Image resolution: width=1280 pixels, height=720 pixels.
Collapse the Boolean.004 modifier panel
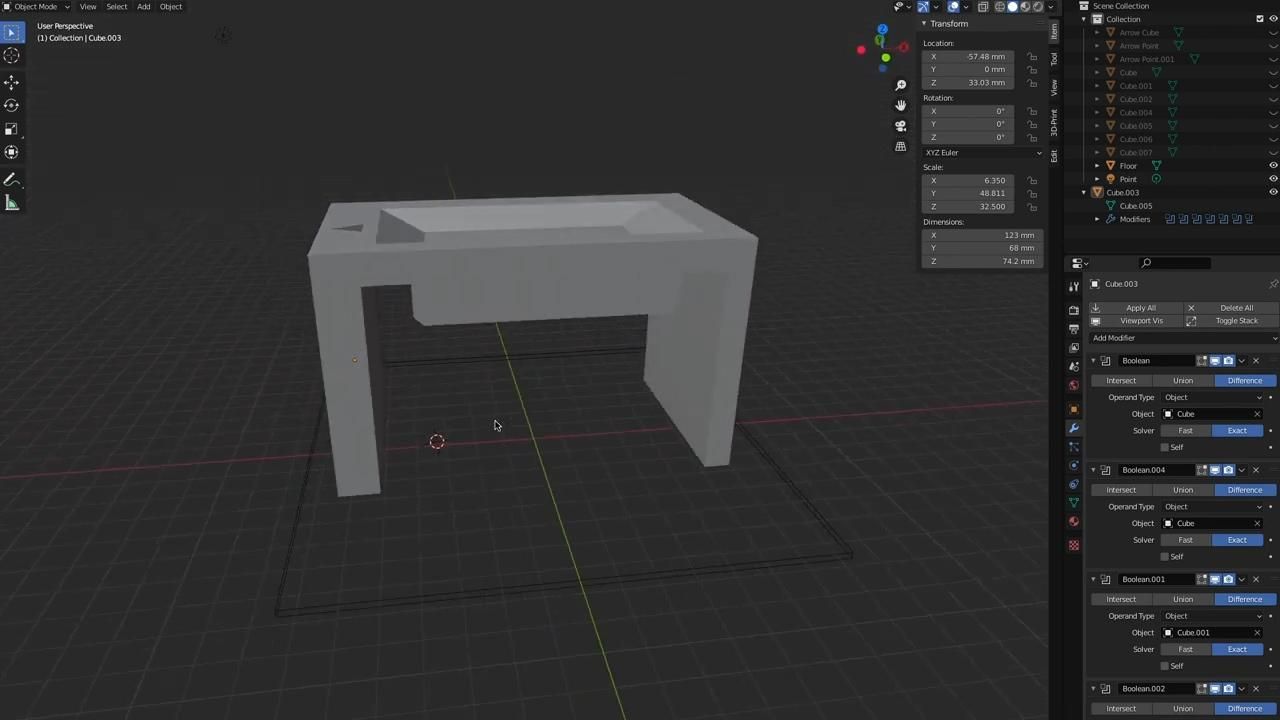pos(1093,470)
